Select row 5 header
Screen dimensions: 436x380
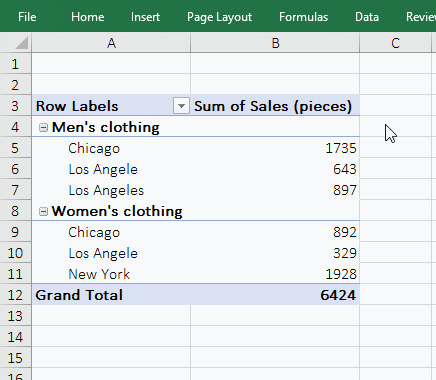coord(15,148)
